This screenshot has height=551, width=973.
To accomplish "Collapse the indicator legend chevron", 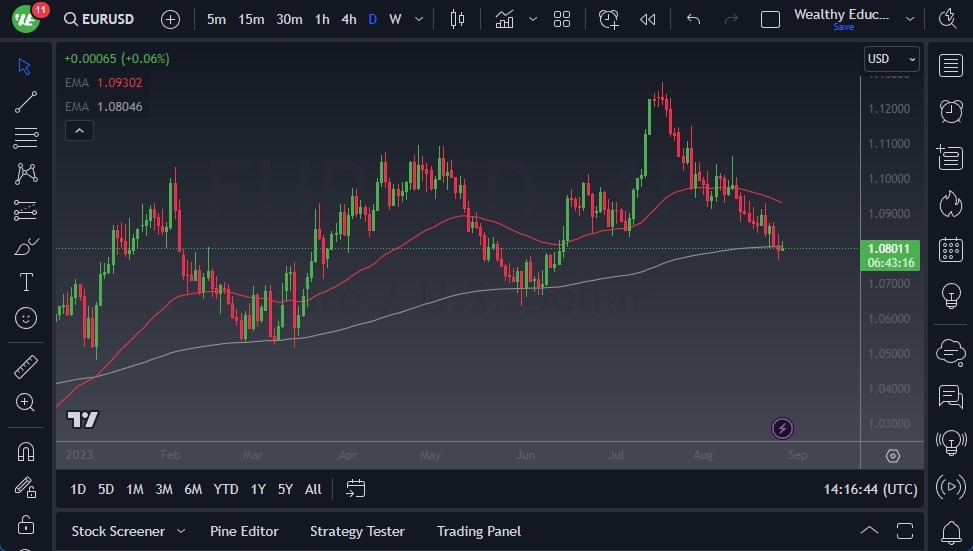I will (79, 130).
